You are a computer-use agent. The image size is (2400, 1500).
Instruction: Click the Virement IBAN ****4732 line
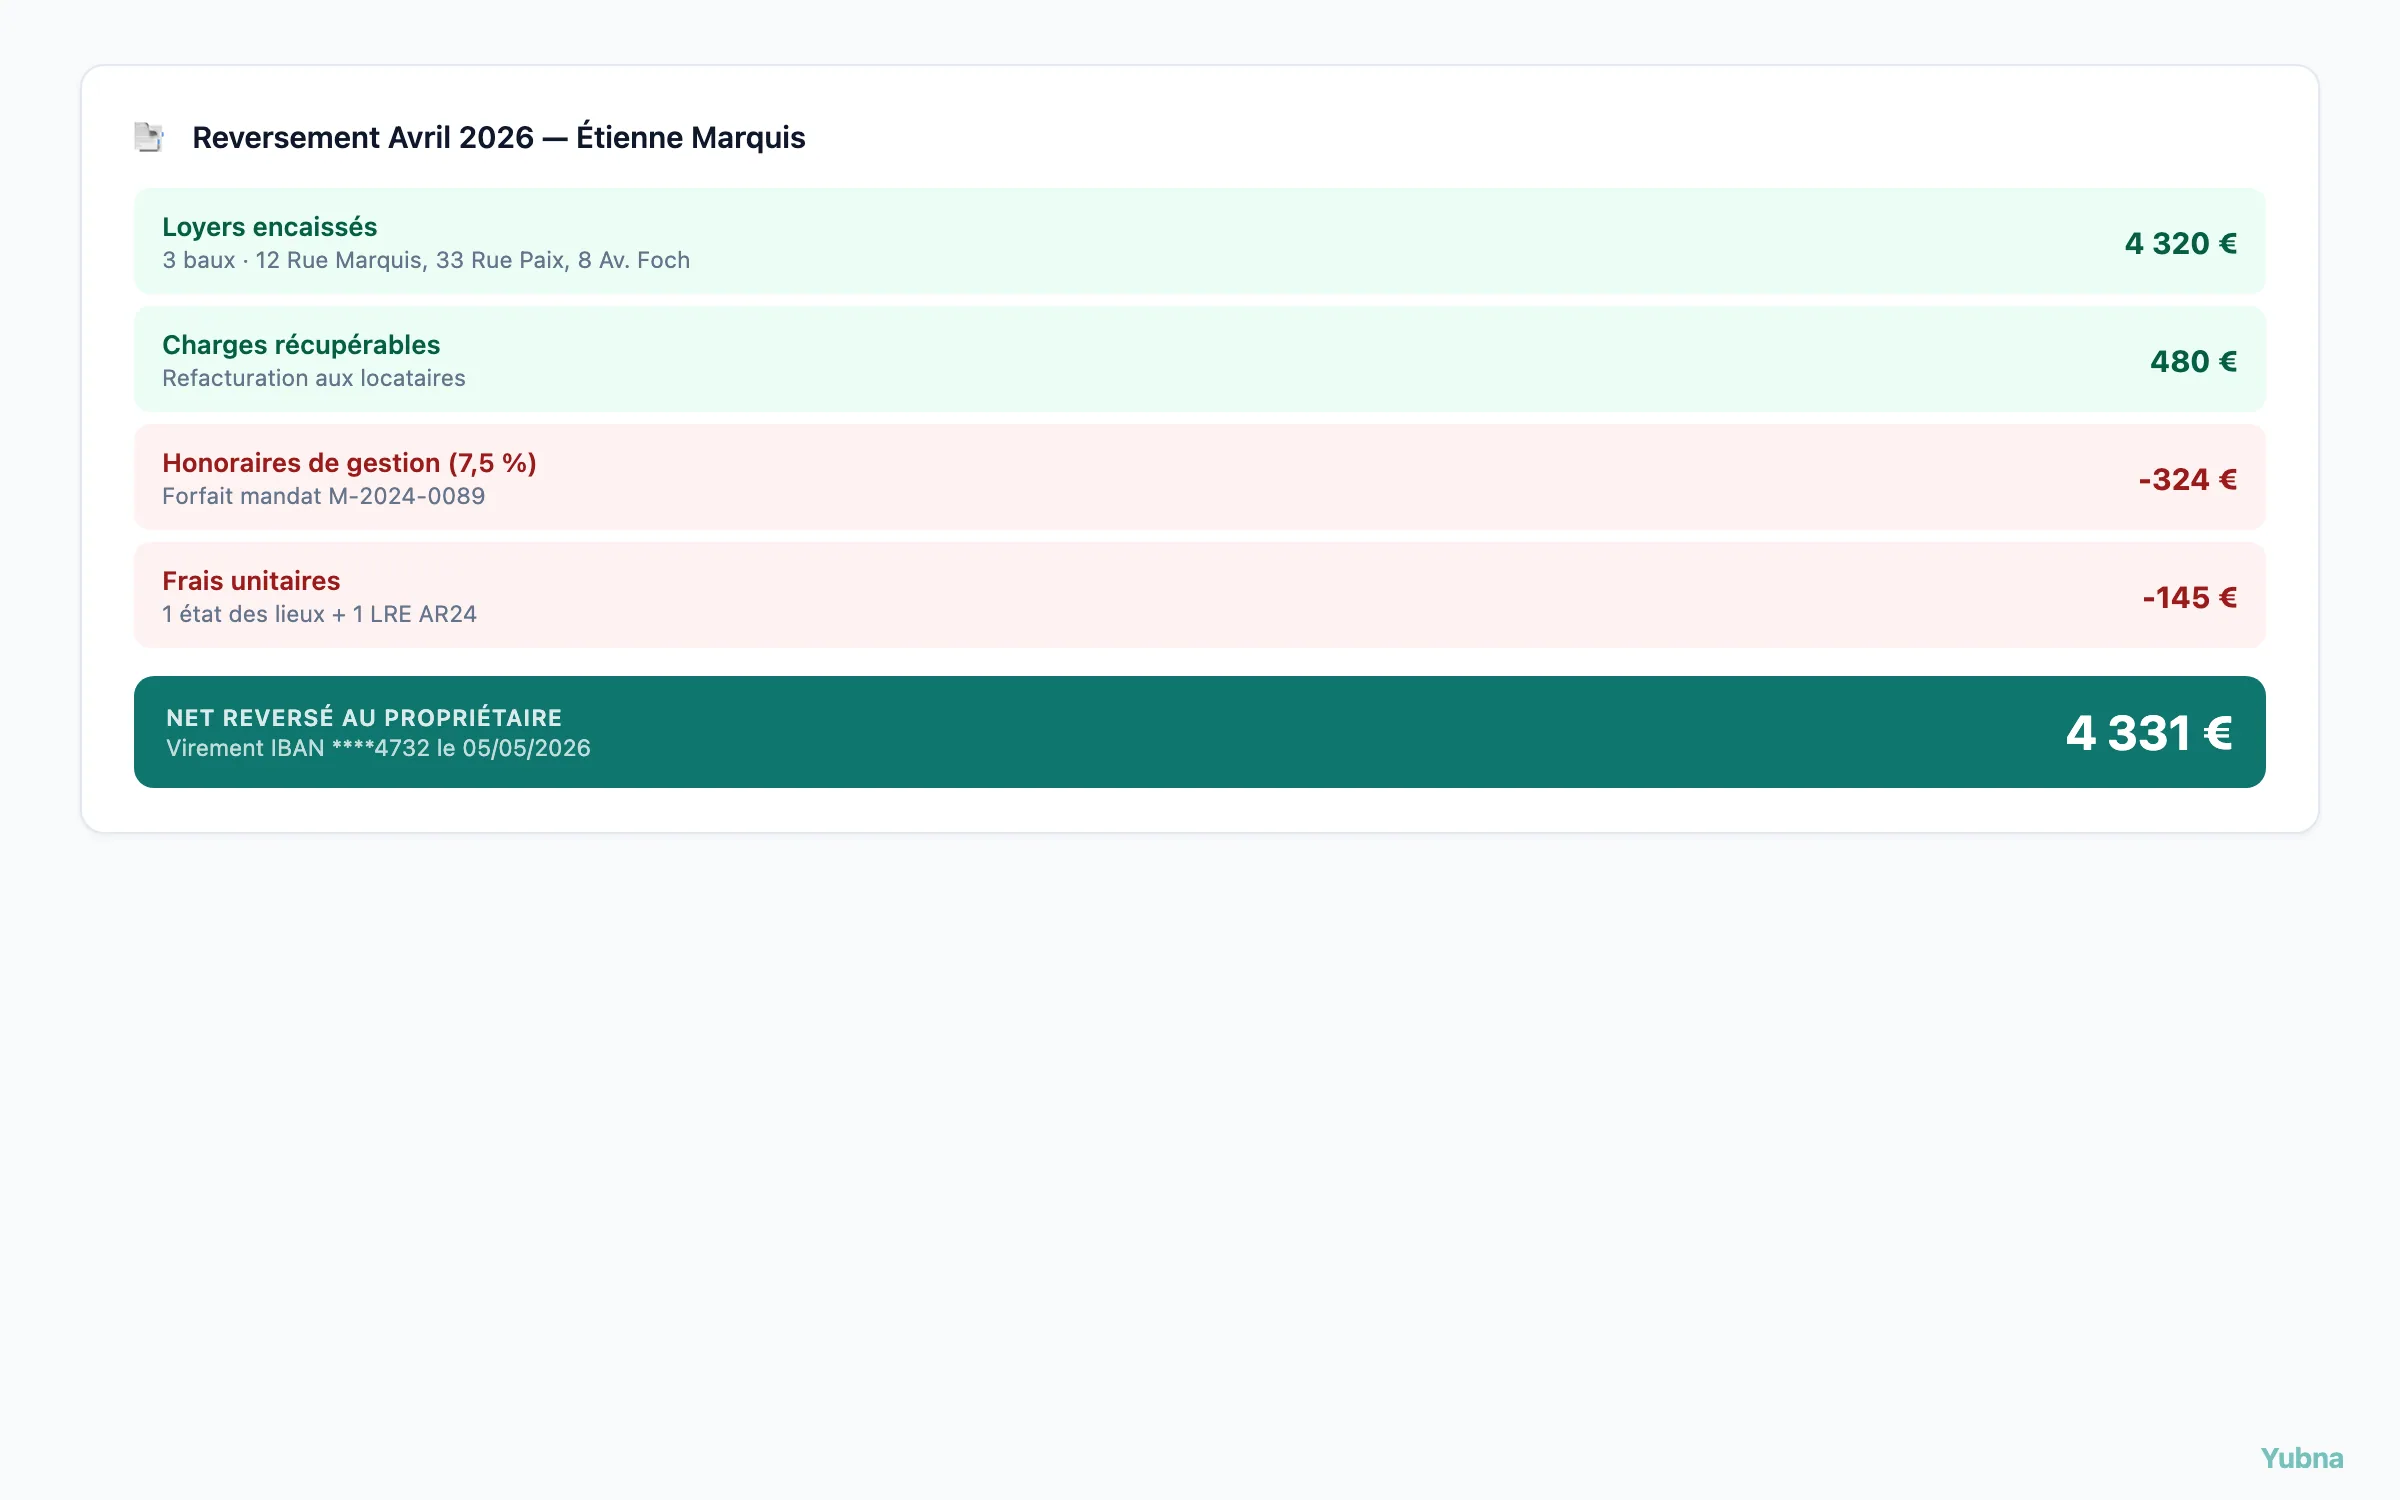378,748
